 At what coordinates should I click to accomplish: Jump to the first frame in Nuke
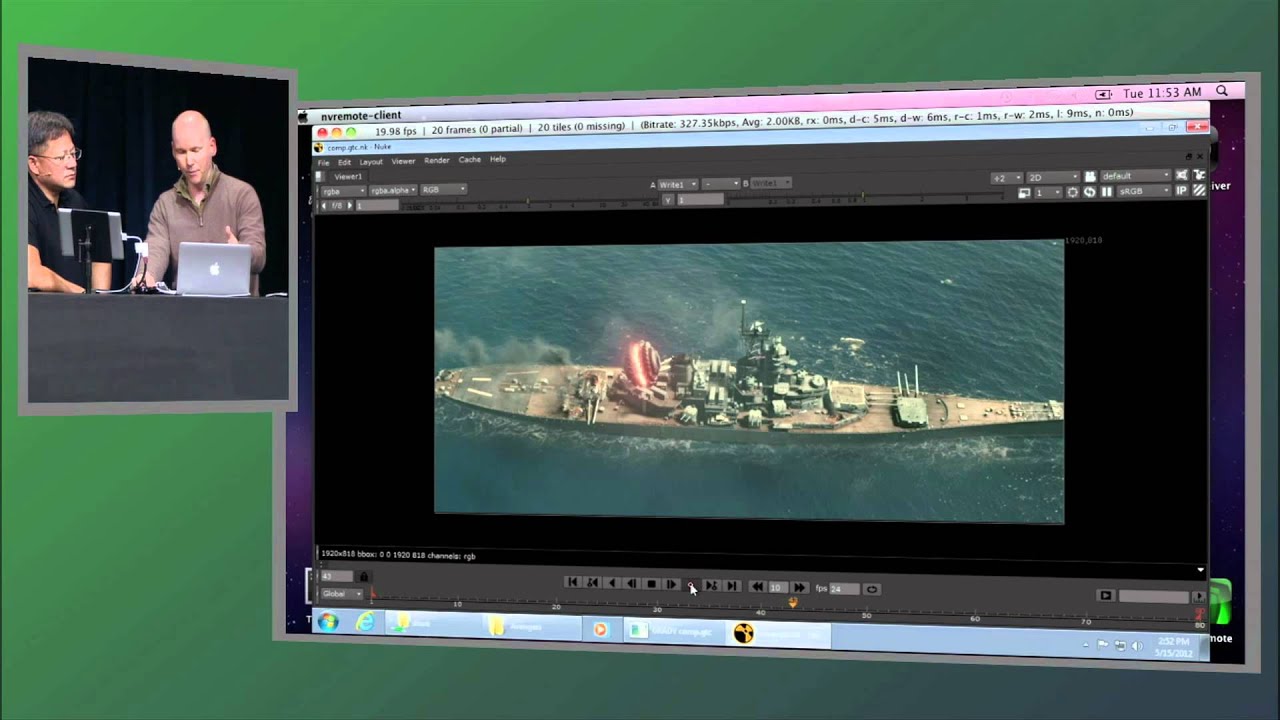572,583
